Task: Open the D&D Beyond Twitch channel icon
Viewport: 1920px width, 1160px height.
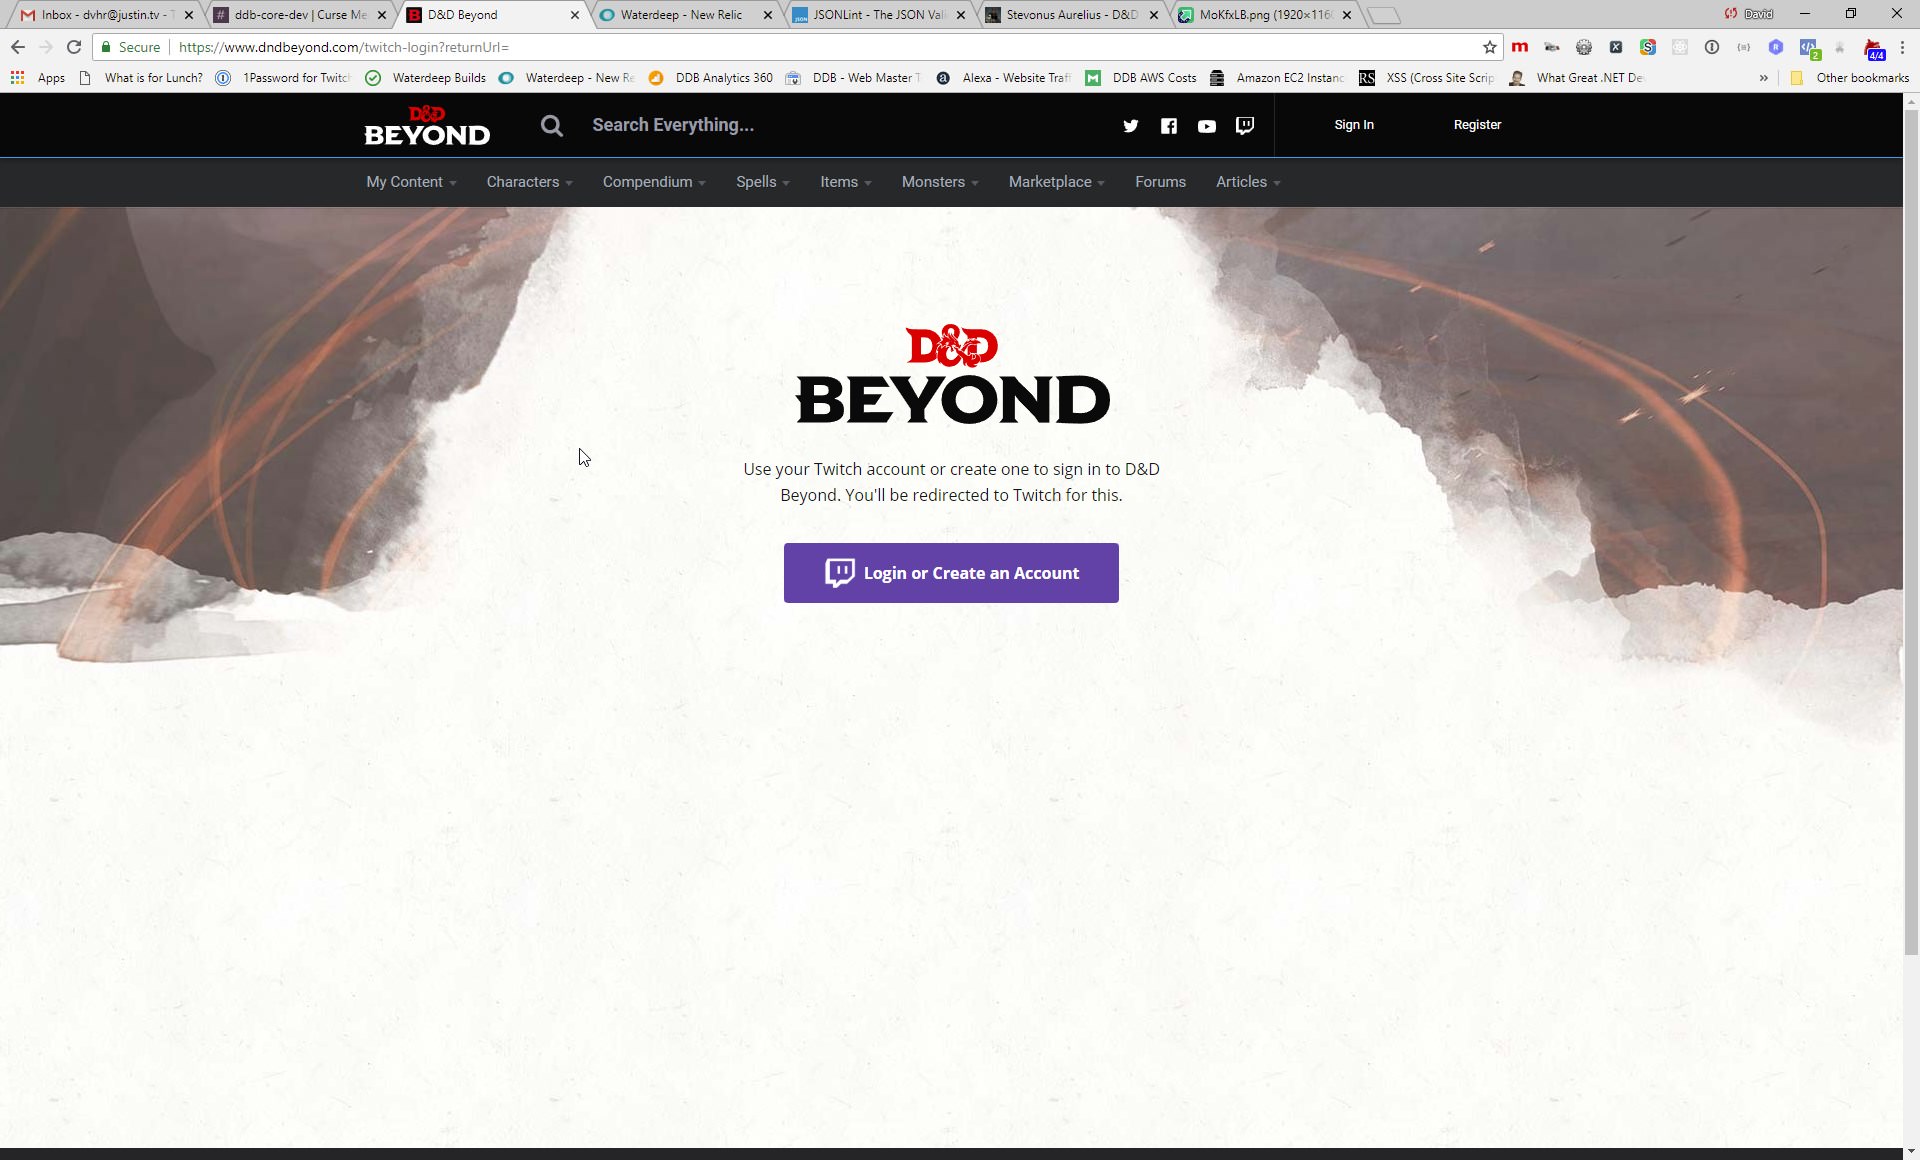Action: point(1244,126)
